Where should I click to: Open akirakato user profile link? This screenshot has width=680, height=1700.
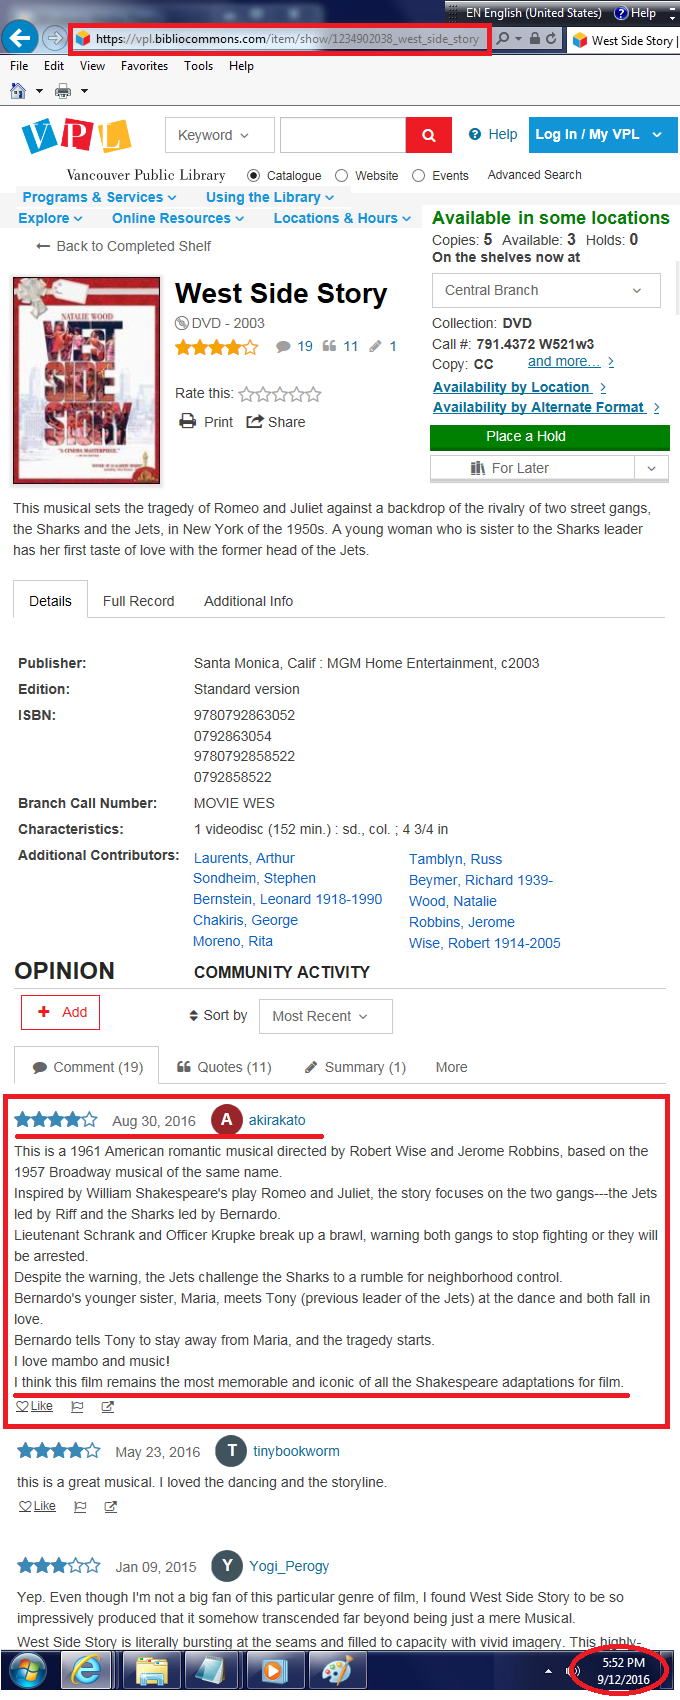tap(277, 1120)
